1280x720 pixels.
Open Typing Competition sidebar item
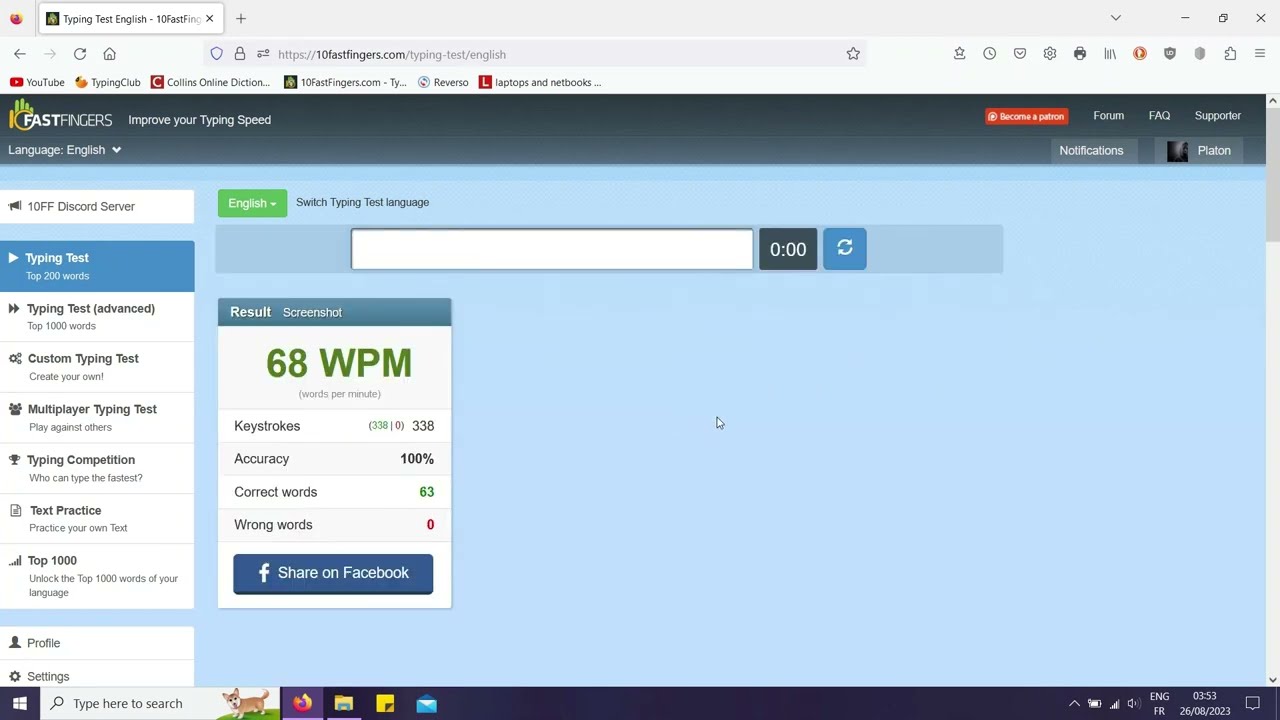97,468
